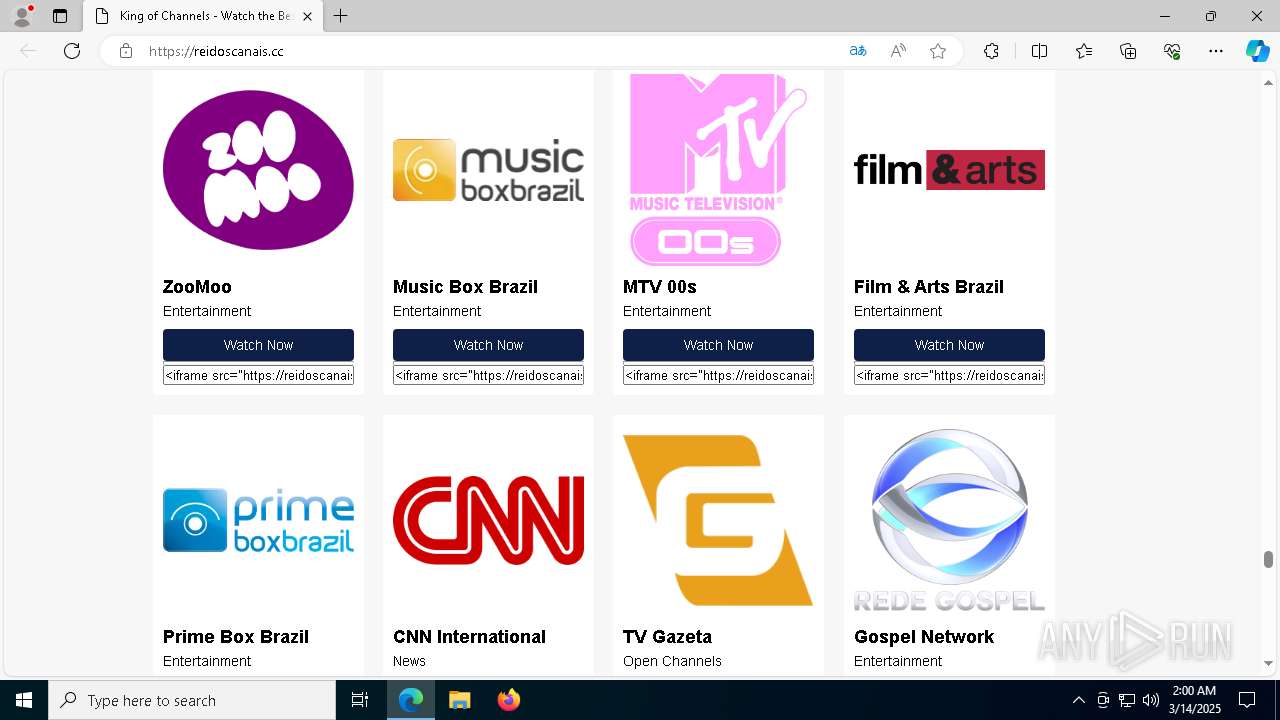Image resolution: width=1280 pixels, height=720 pixels.
Task: Select the King of Channels tab
Action: (x=203, y=16)
